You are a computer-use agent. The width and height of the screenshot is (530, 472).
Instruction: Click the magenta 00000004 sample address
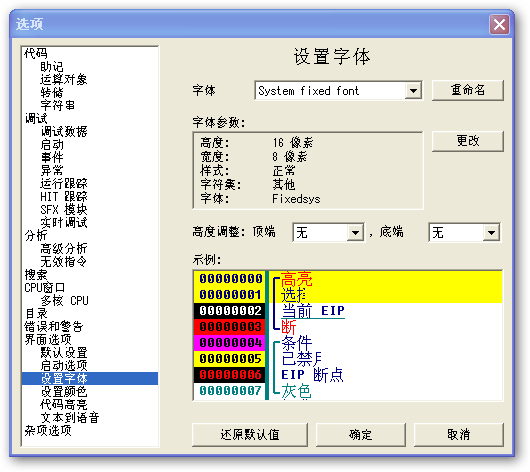tap(230, 343)
